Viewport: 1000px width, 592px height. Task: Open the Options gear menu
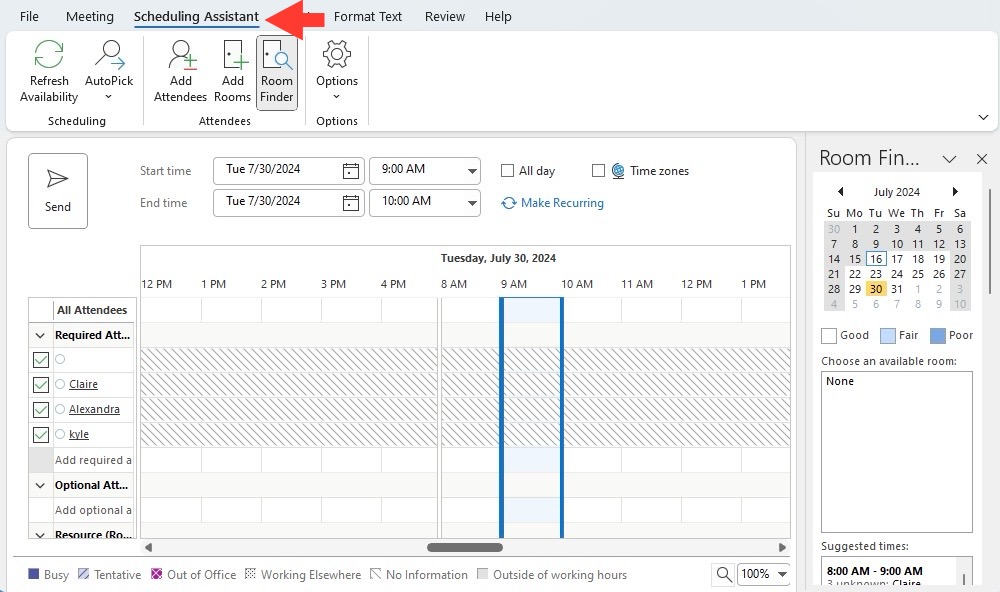(337, 70)
